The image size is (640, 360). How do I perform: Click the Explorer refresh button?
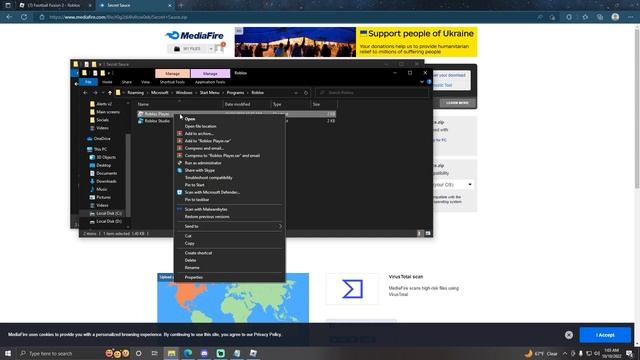[x=306, y=93]
